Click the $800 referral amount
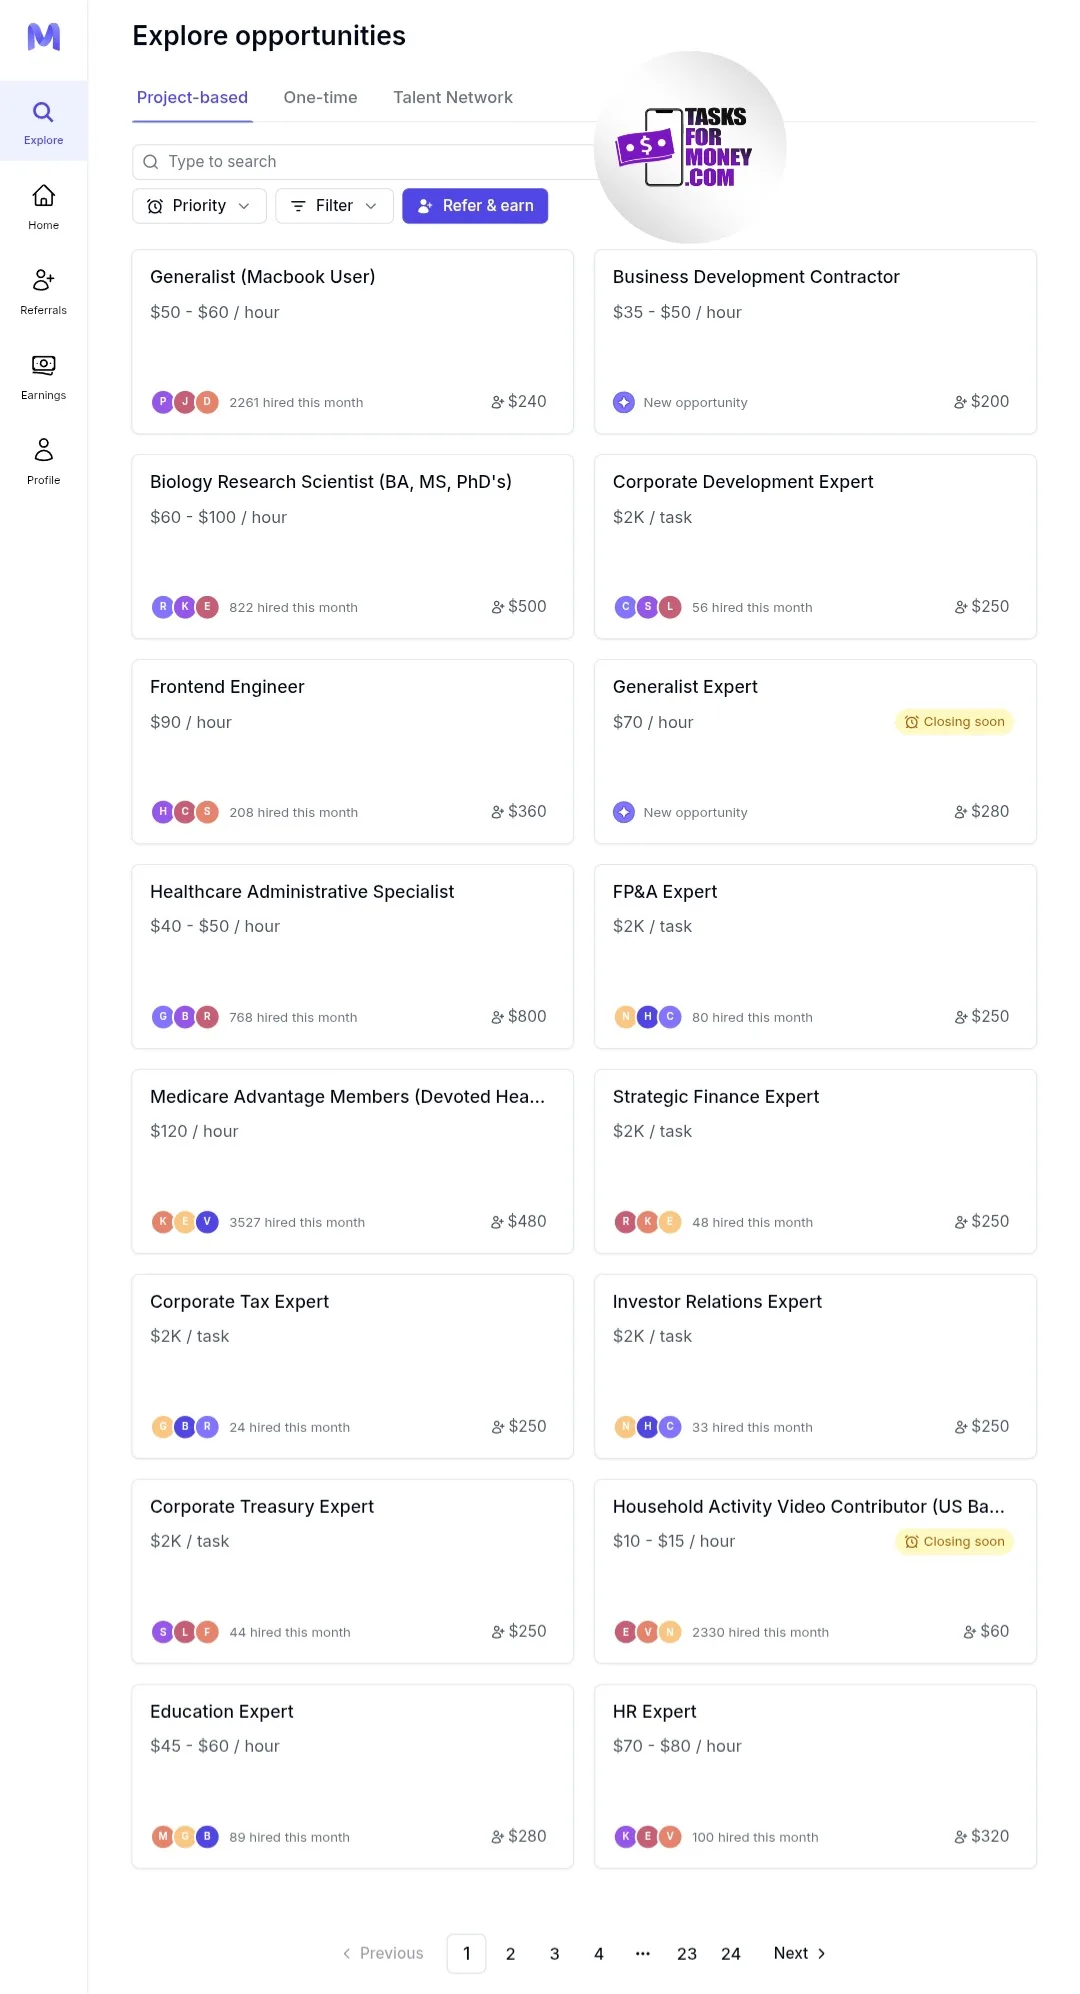 (527, 1017)
